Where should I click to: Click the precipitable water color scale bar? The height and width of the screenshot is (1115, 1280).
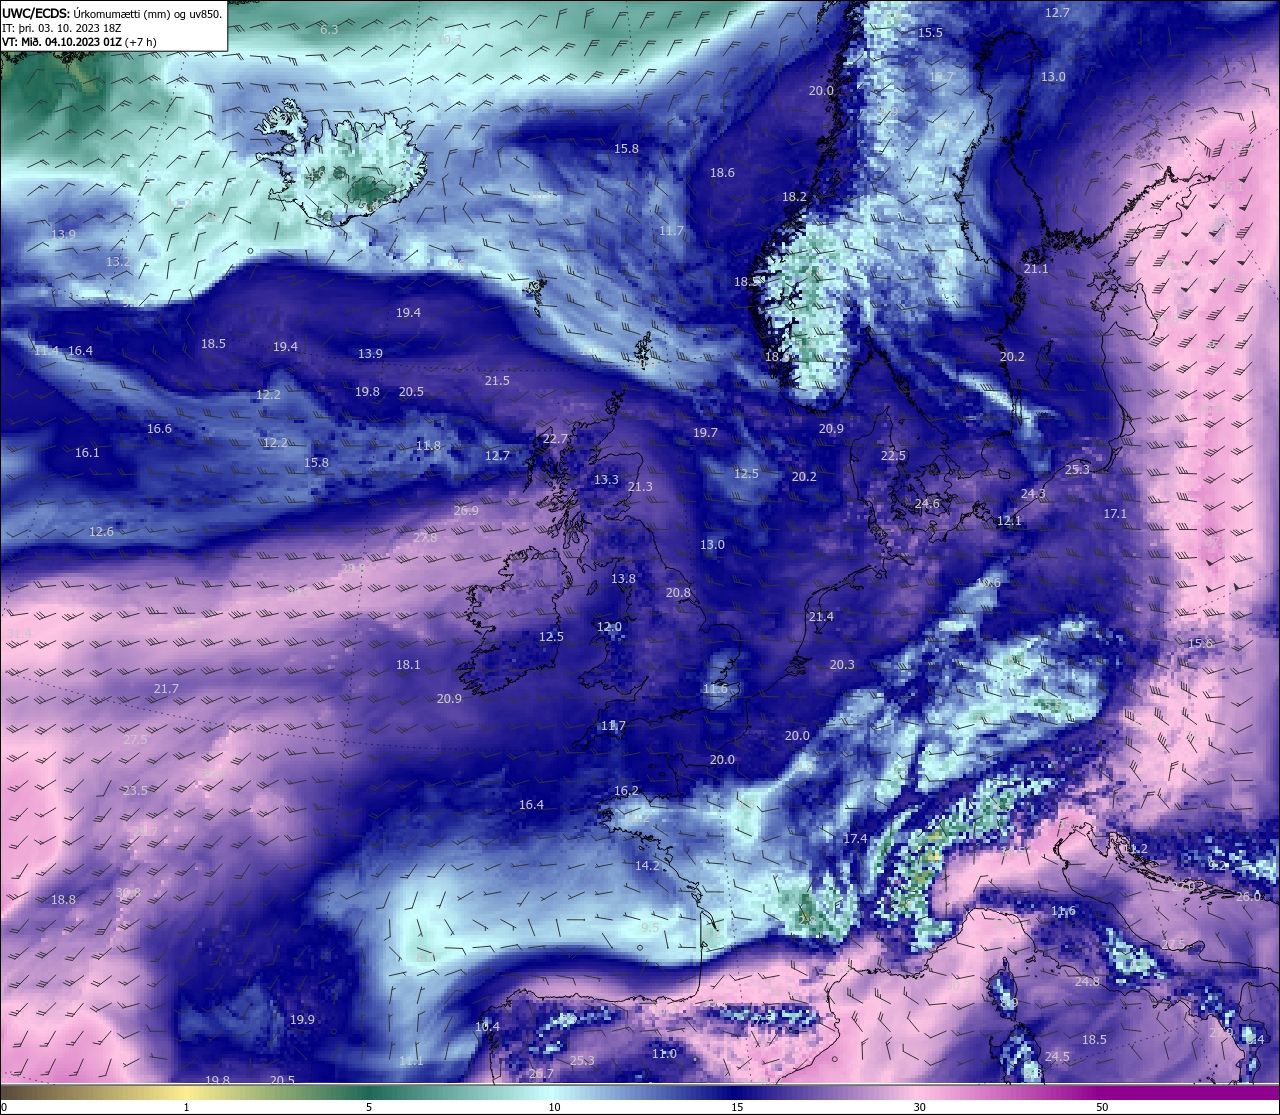tap(640, 1093)
